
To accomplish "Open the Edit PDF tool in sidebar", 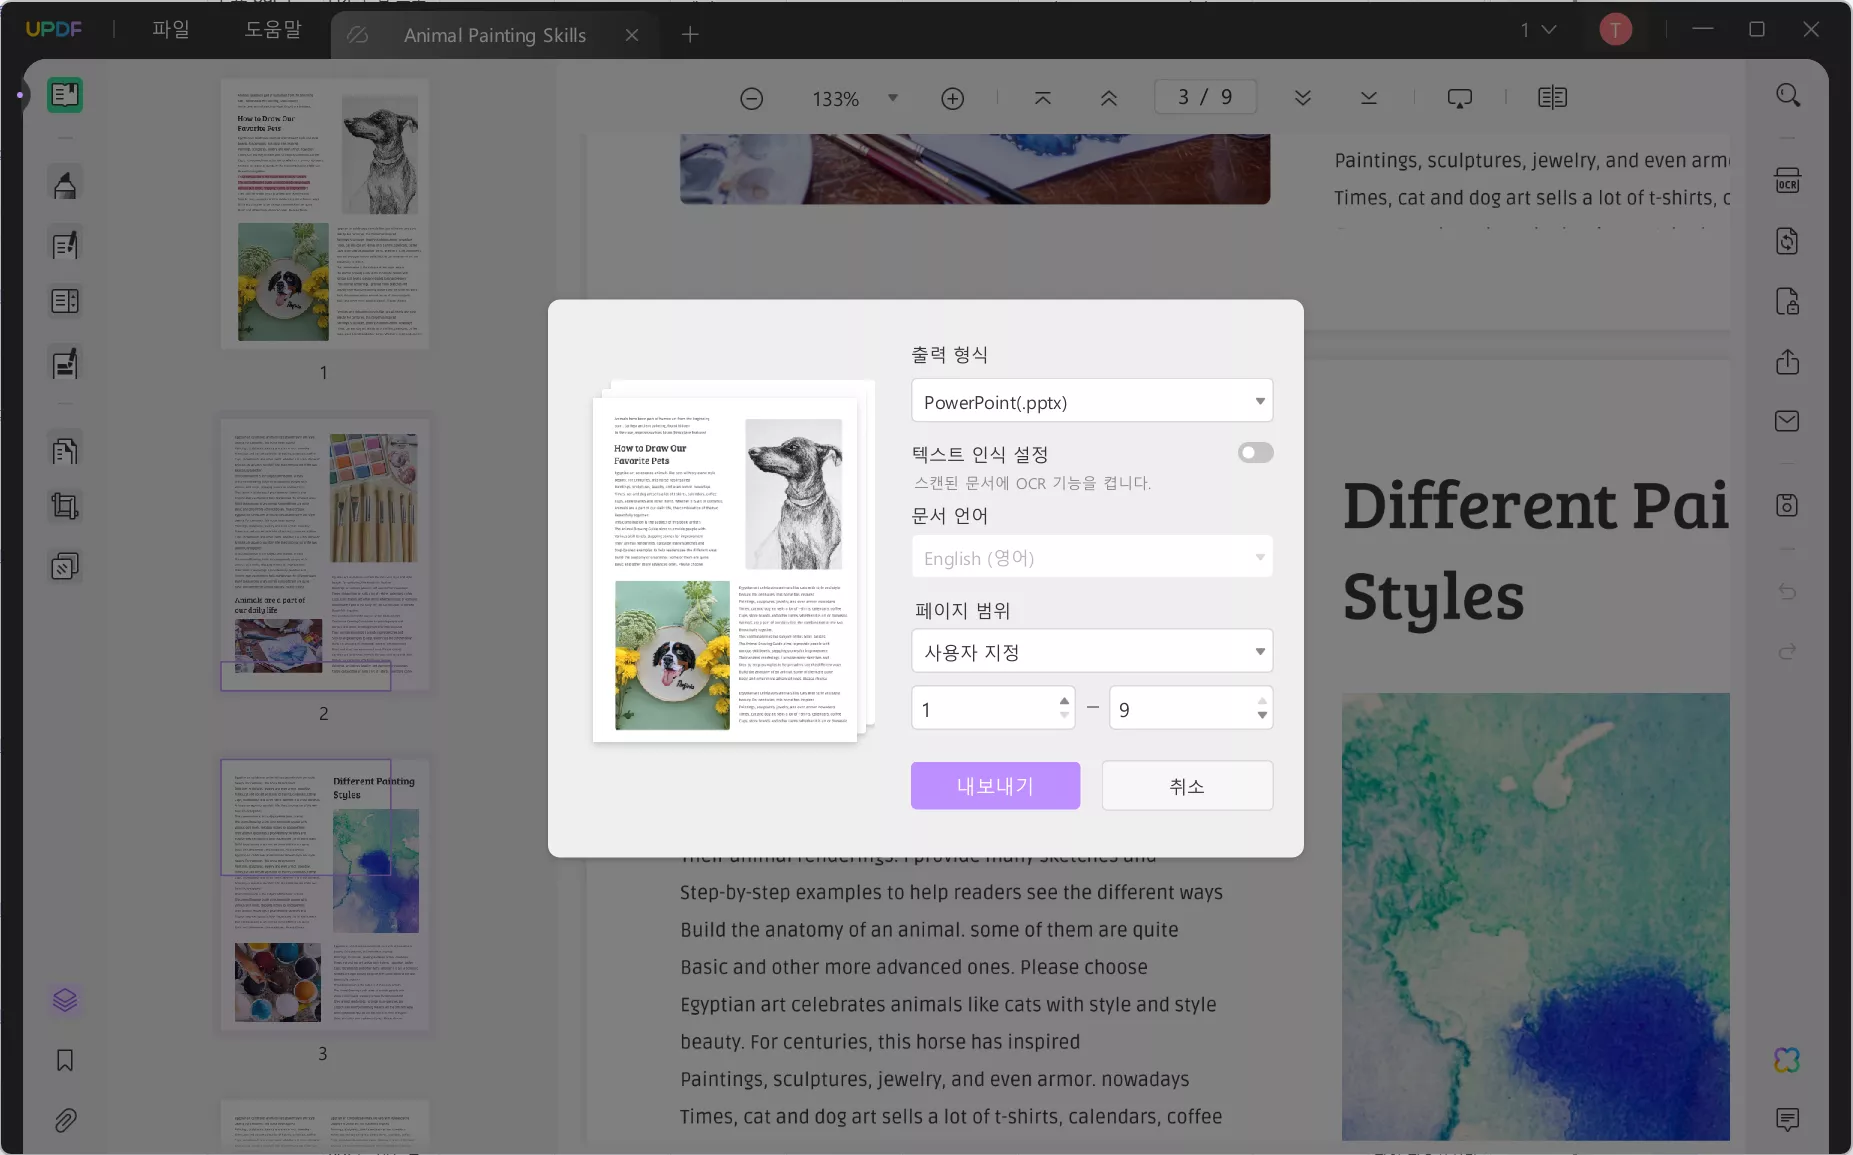I will (65, 245).
